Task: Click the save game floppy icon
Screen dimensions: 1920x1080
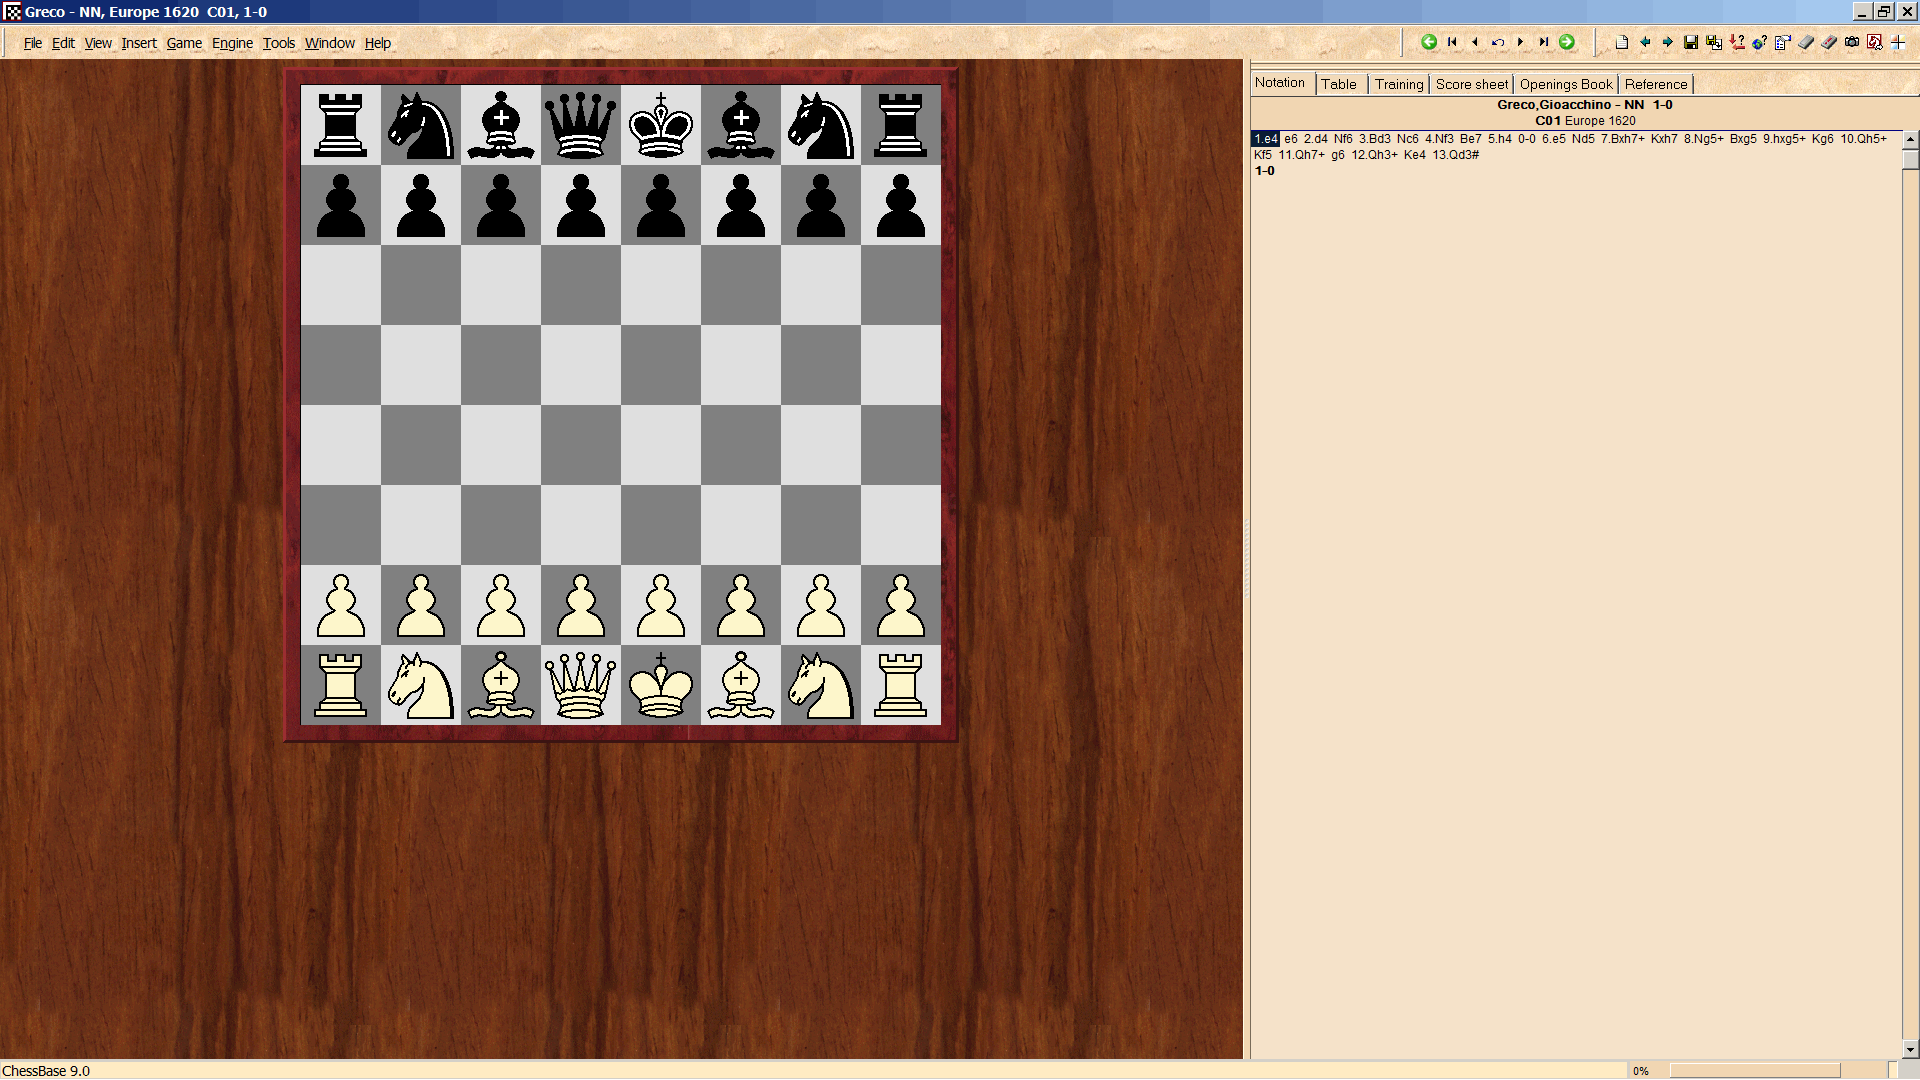Action: 1691,42
